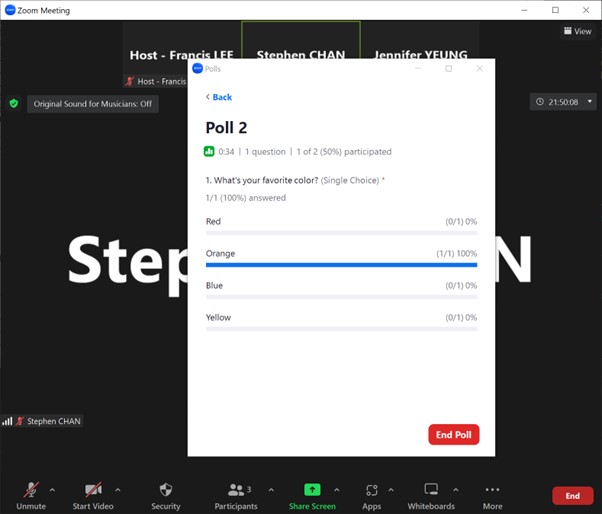Expand arrow next to Apps
This screenshot has height=514, width=602.
point(391,490)
